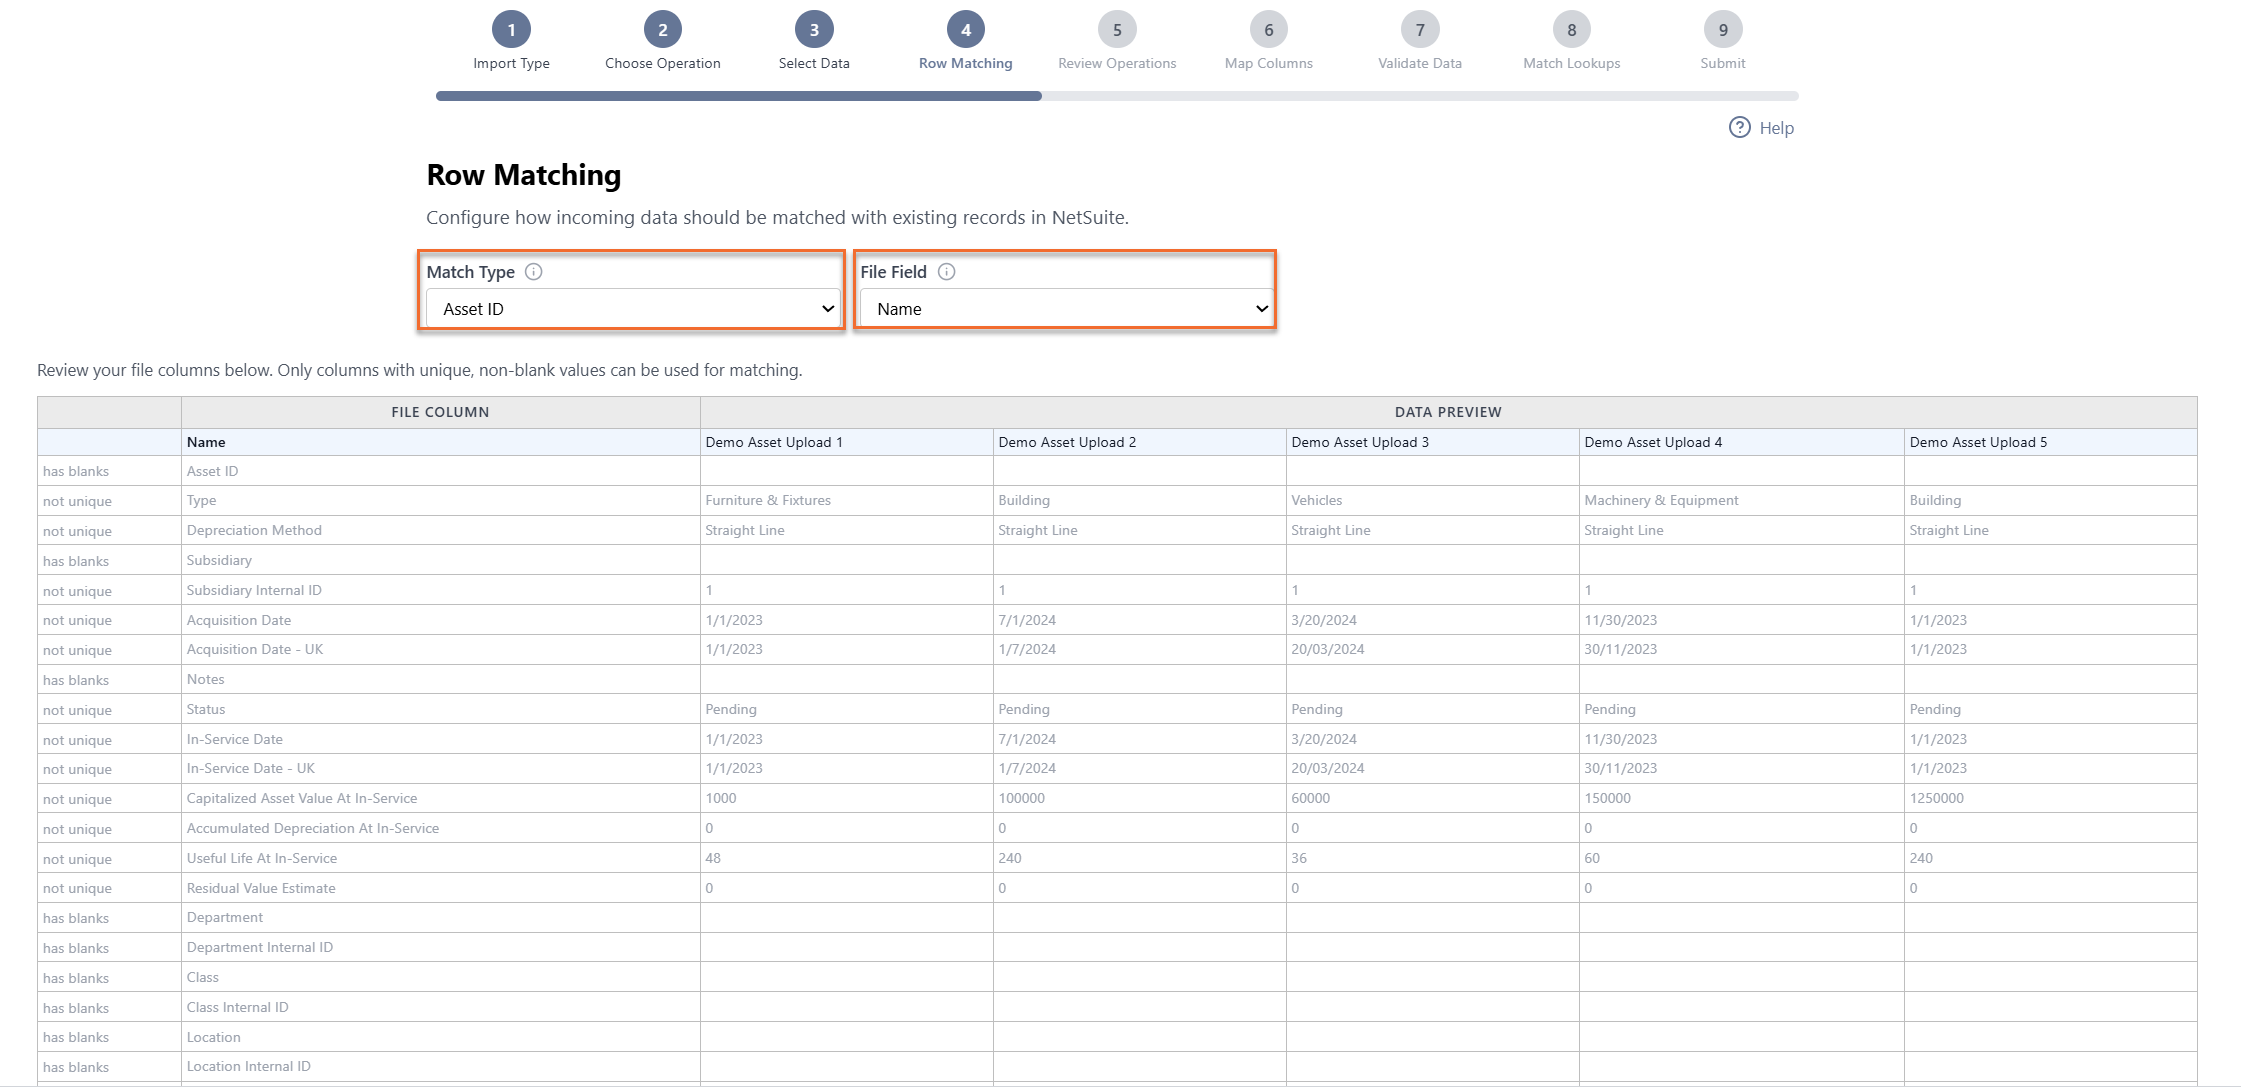This screenshot has height=1088, width=2241.
Task: Click the Help question mark icon
Action: (x=1740, y=127)
